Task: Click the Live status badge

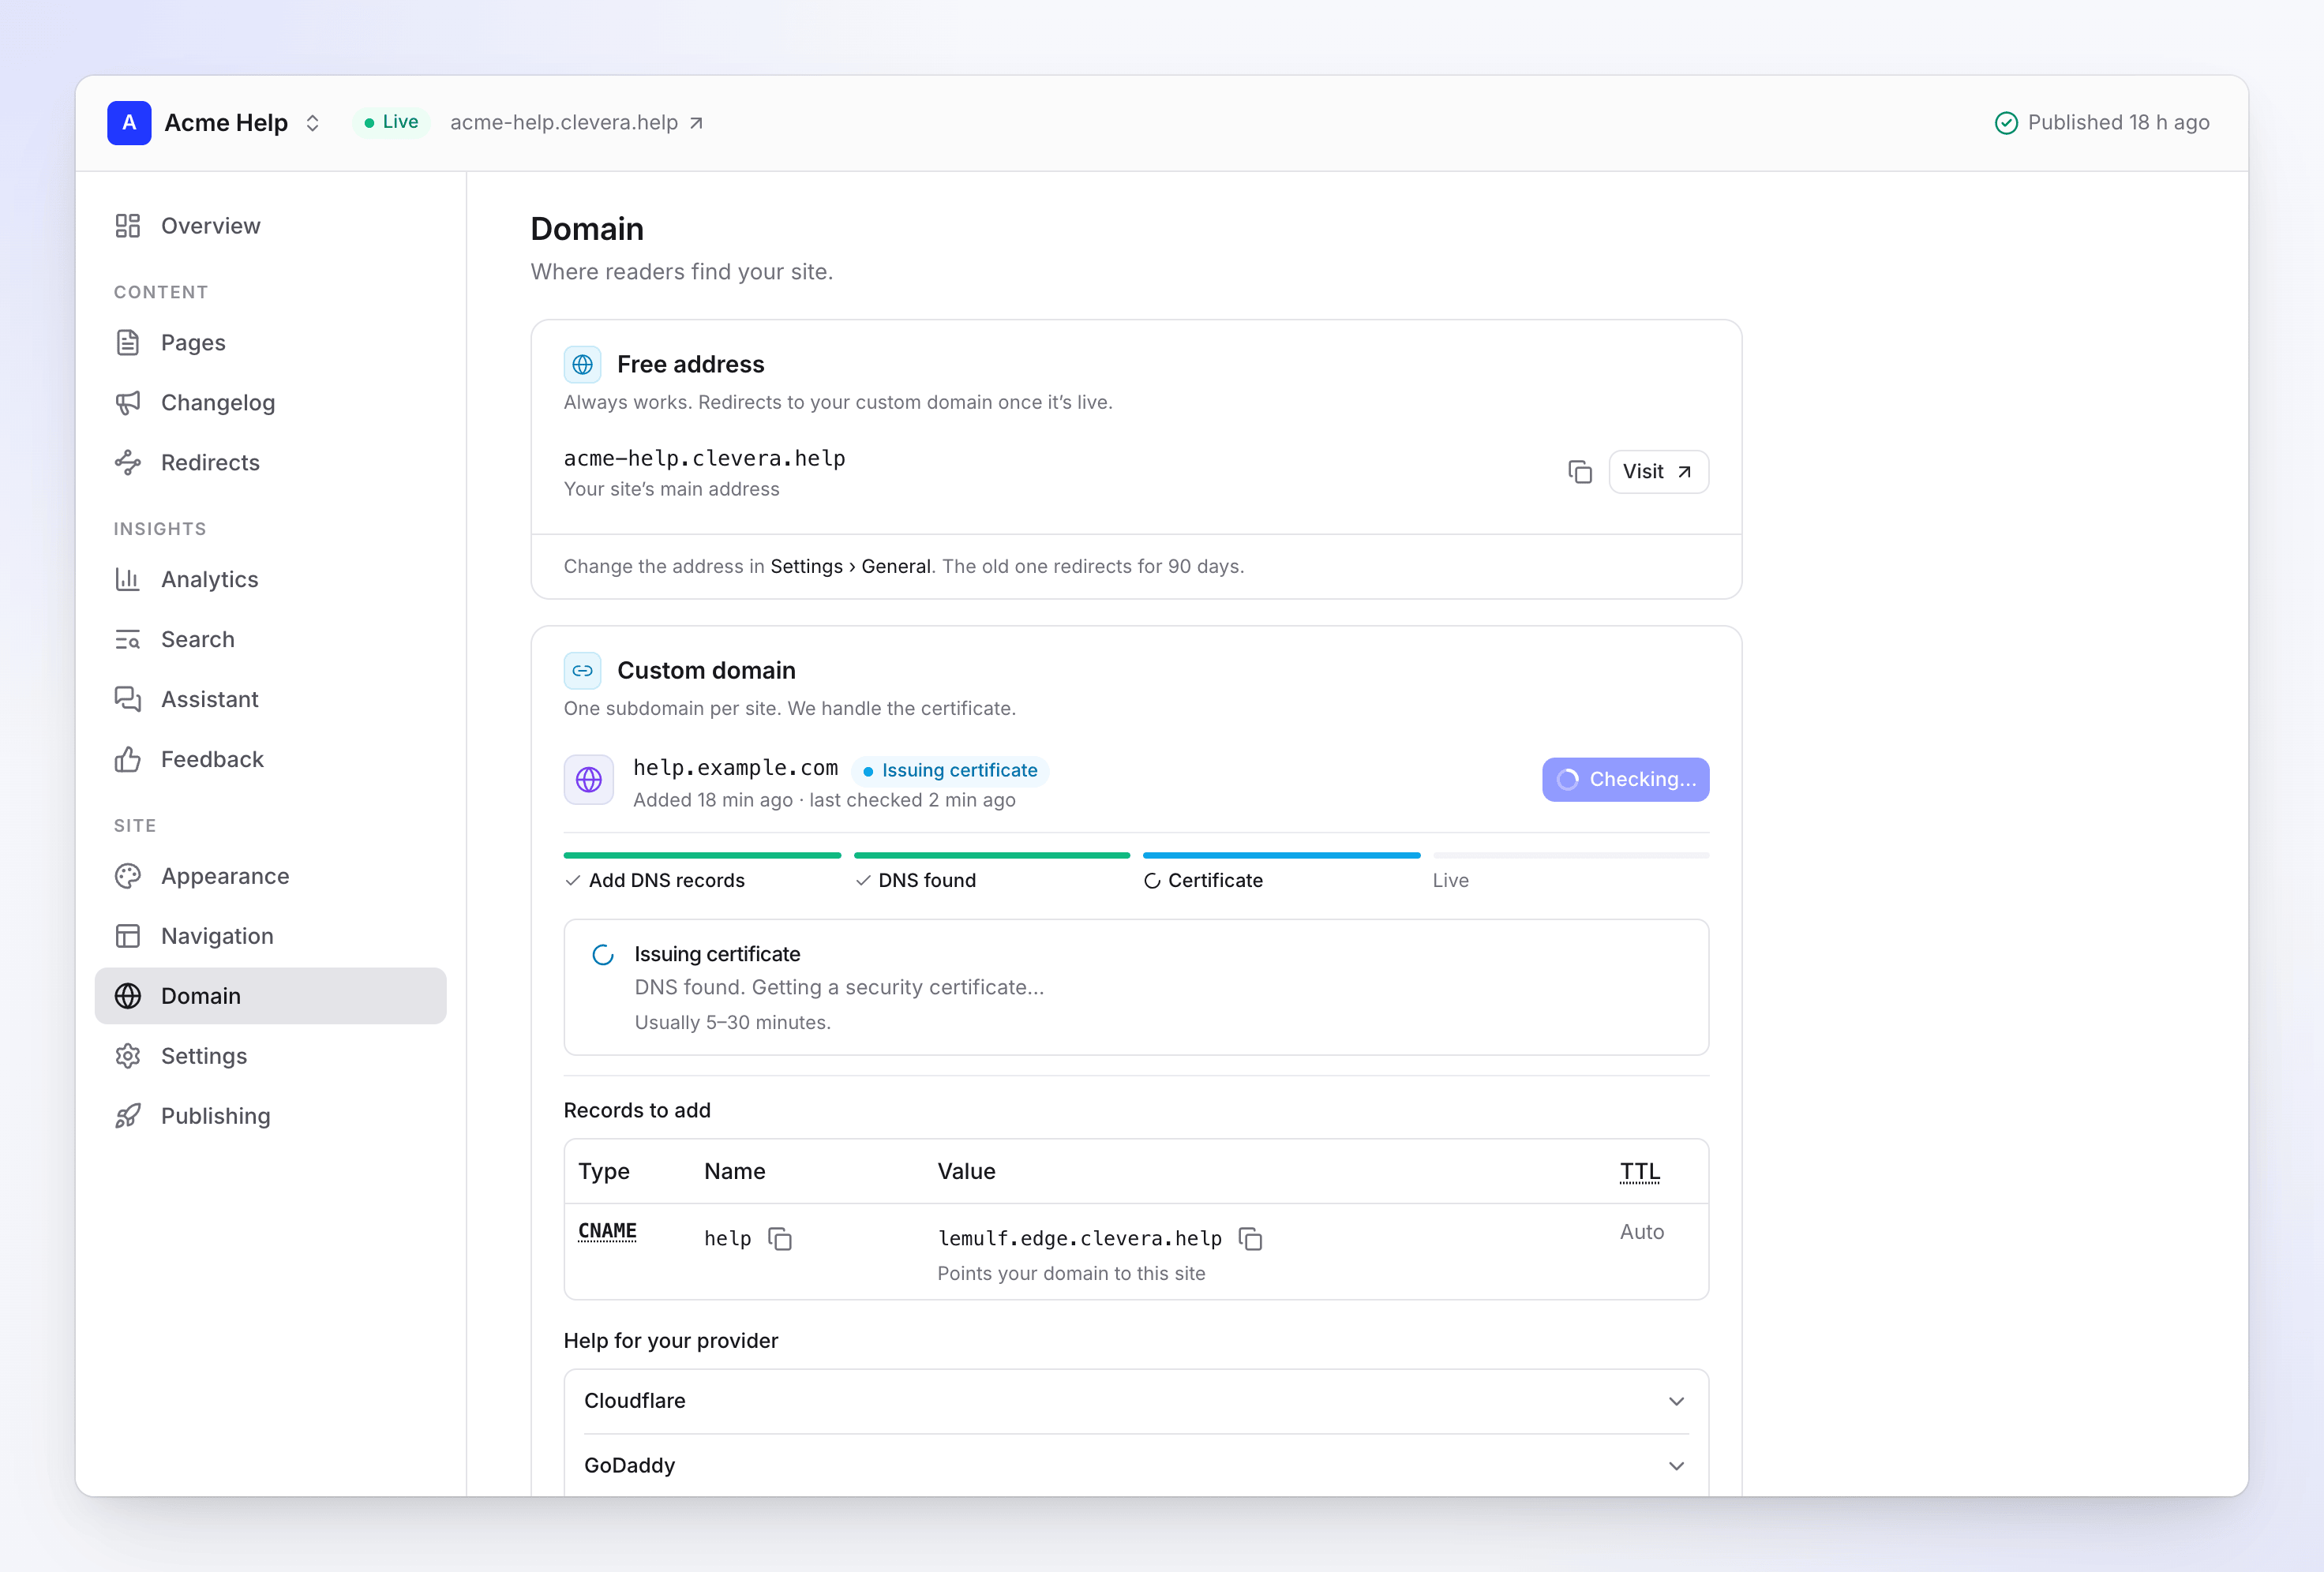Action: click(391, 122)
